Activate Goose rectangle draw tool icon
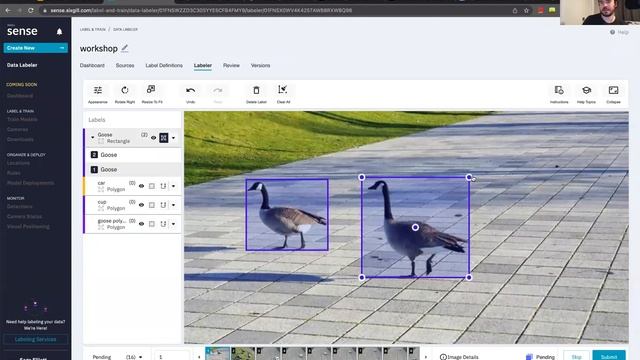 click(164, 138)
